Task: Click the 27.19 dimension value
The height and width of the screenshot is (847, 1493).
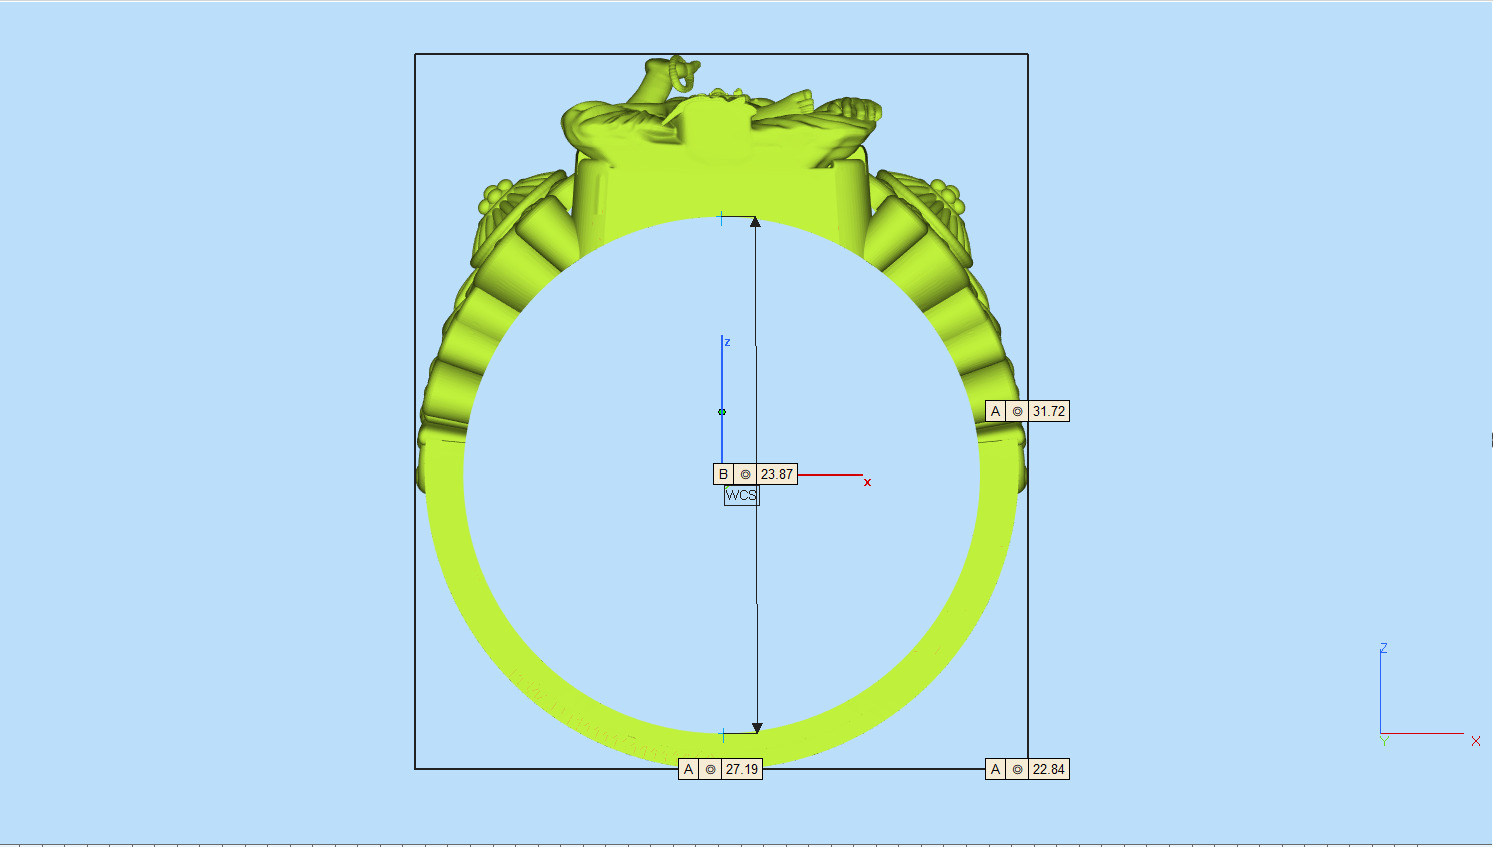Action: [x=742, y=769]
